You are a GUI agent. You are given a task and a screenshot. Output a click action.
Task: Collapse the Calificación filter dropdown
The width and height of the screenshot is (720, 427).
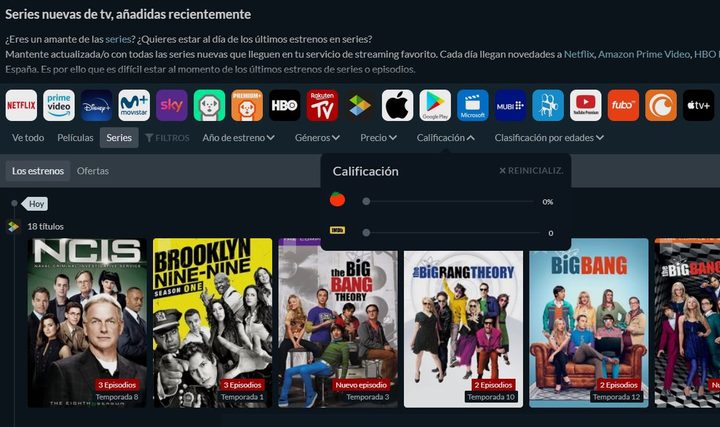point(445,138)
